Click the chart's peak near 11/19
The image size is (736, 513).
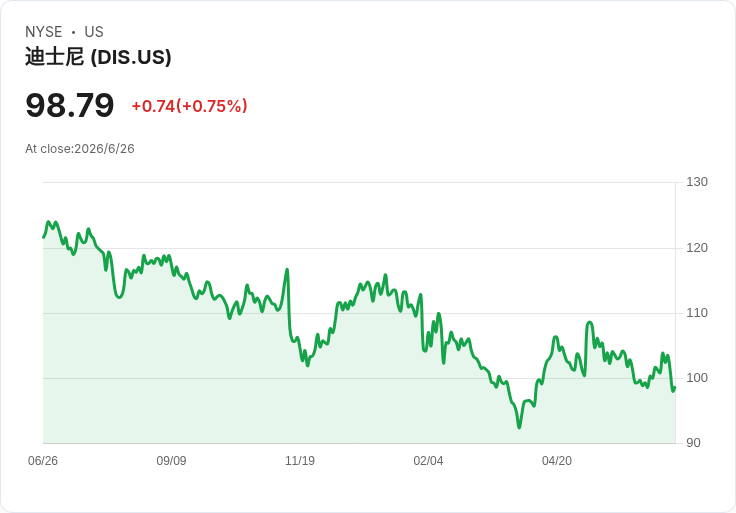point(287,269)
